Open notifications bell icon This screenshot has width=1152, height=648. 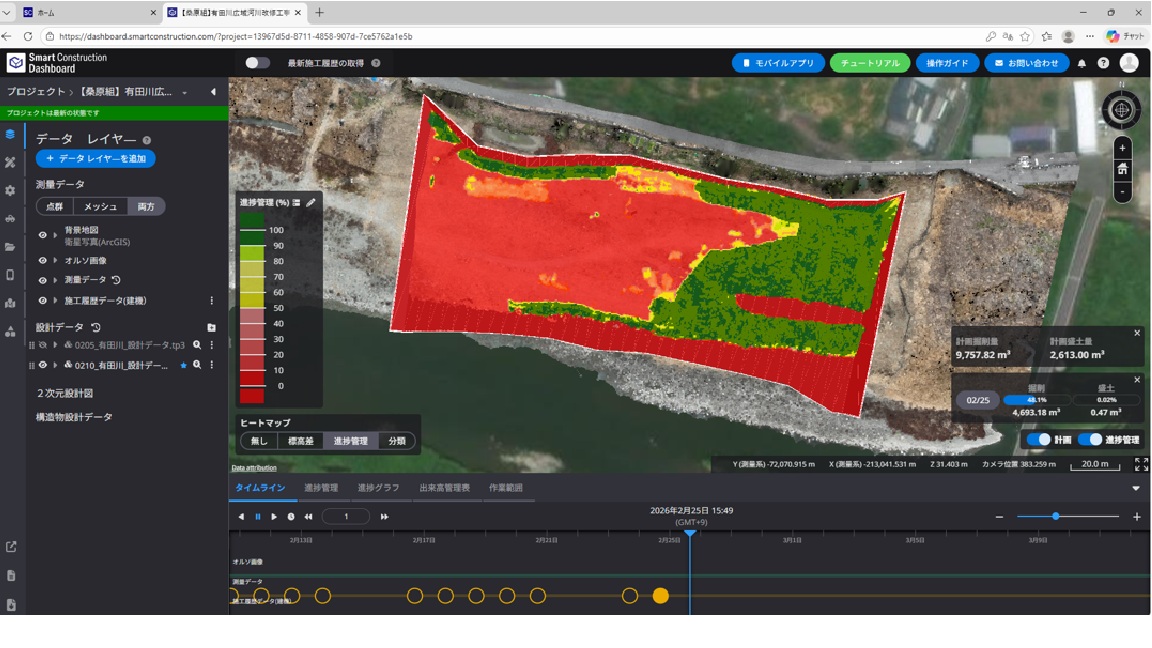click(x=1081, y=63)
